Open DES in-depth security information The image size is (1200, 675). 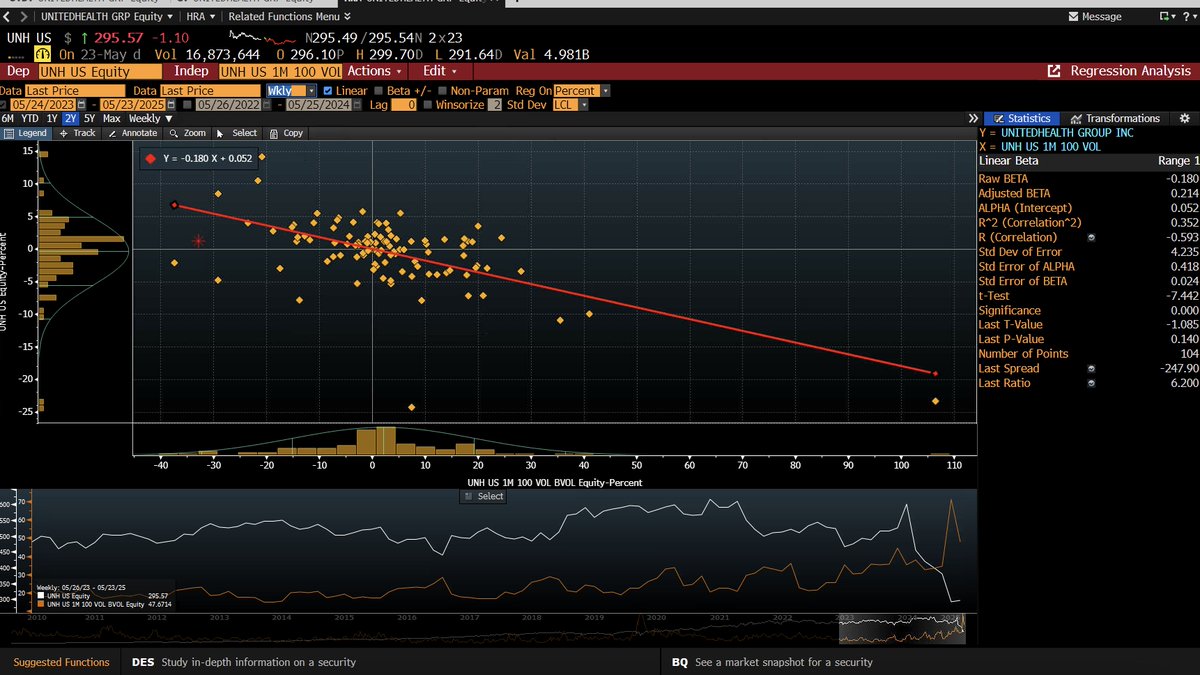pyautogui.click(x=244, y=662)
